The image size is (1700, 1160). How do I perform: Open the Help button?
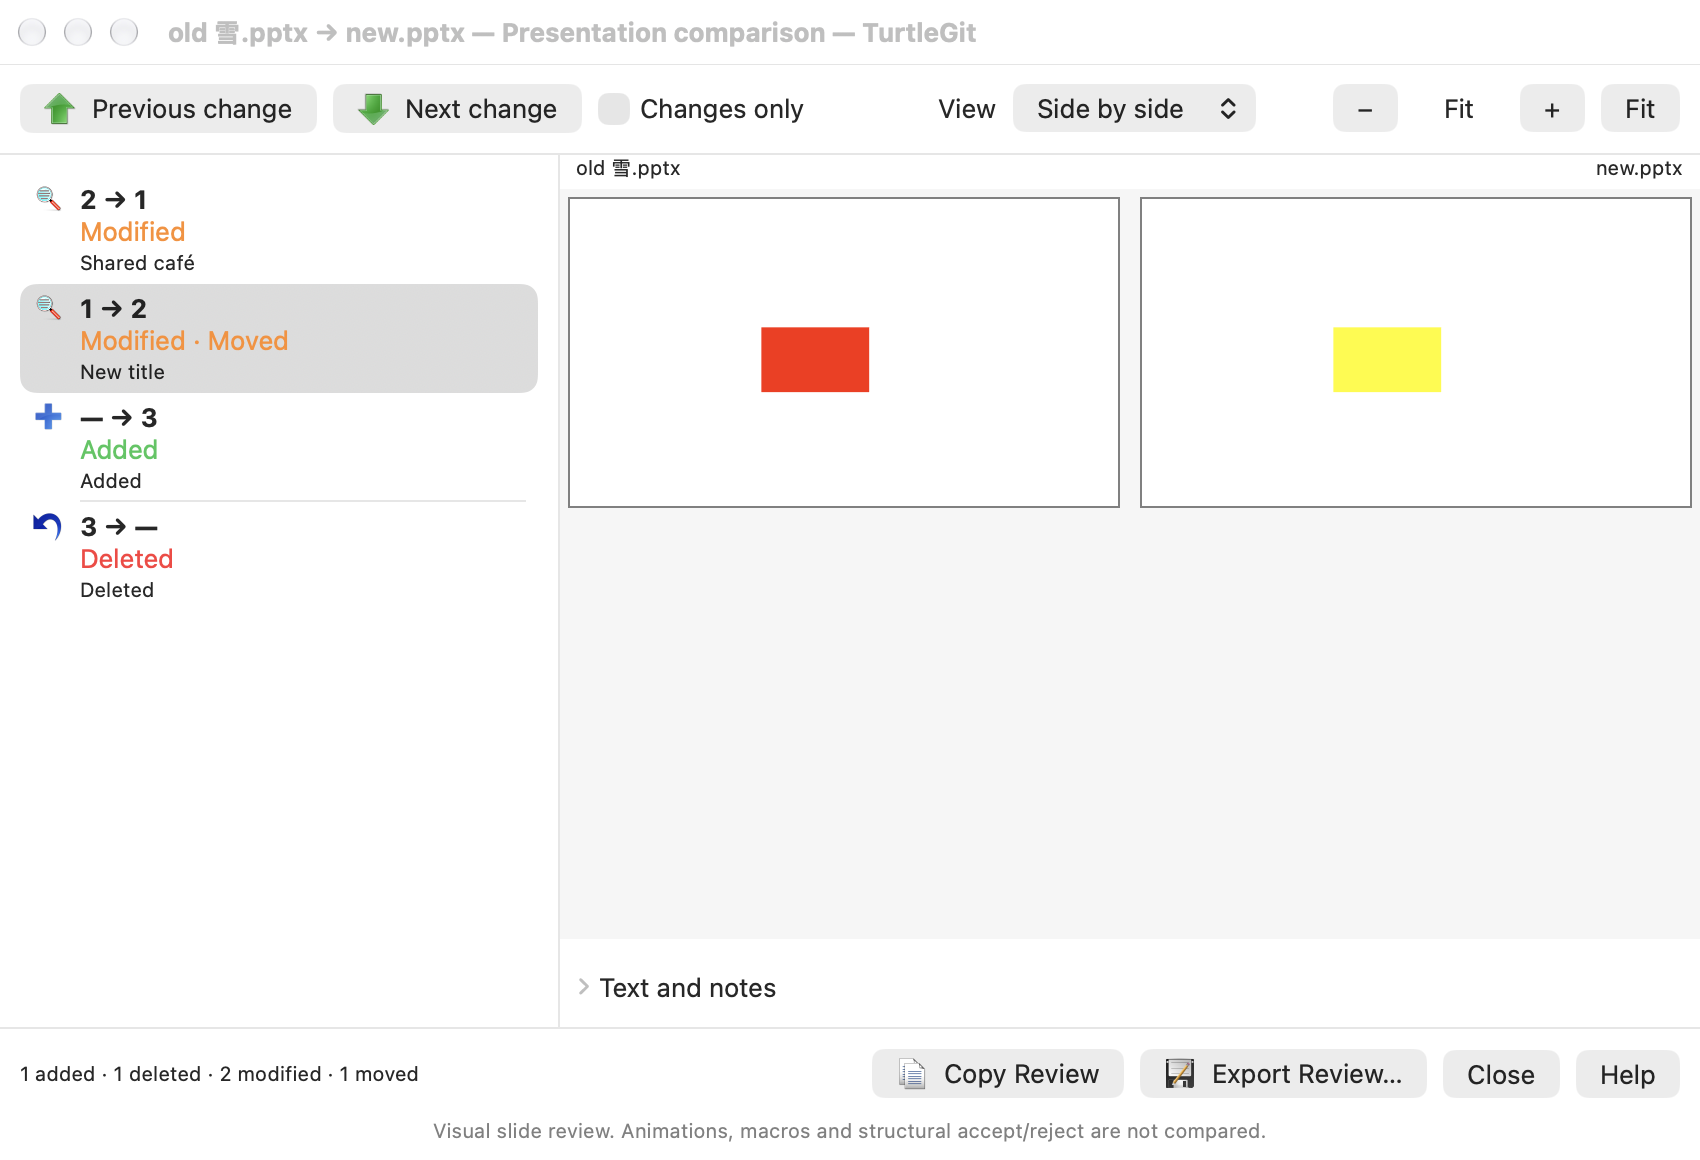tap(1628, 1074)
